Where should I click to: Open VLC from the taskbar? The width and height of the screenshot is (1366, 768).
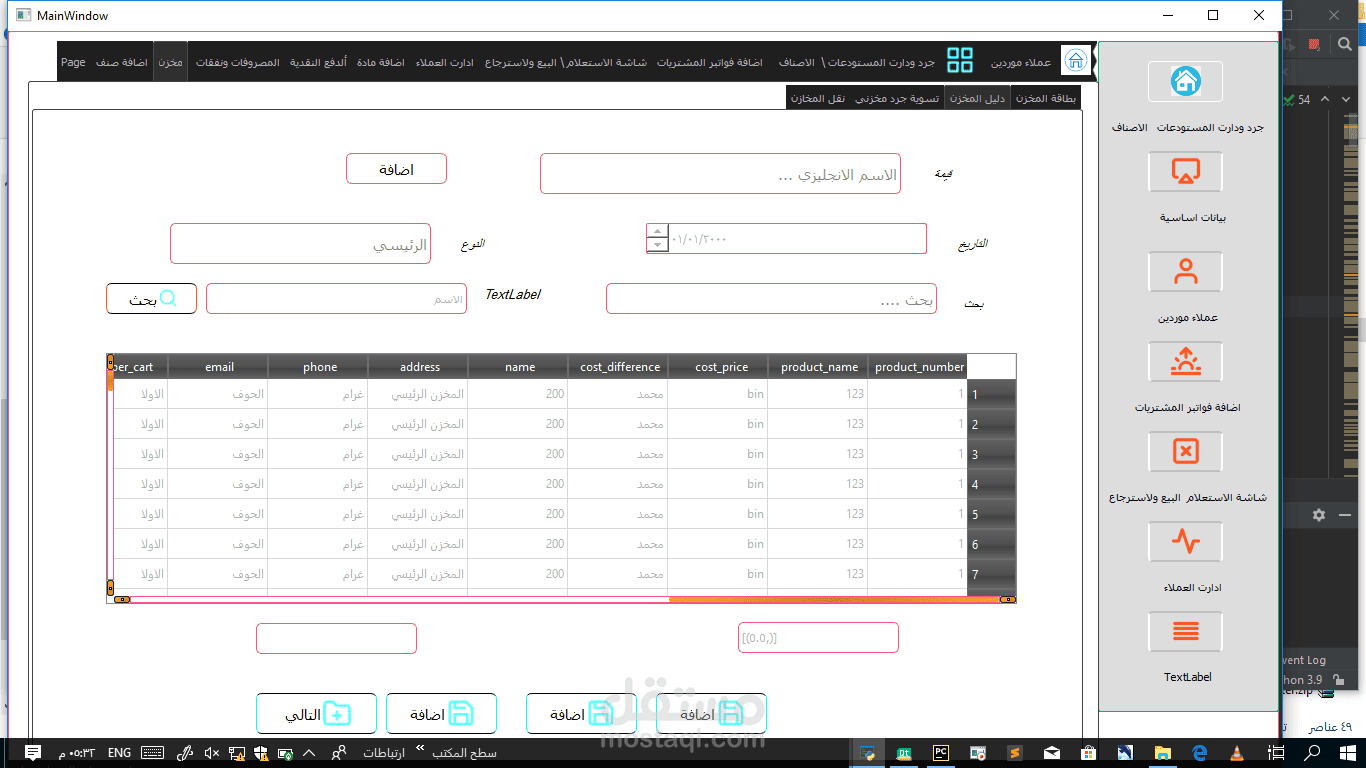1237,753
